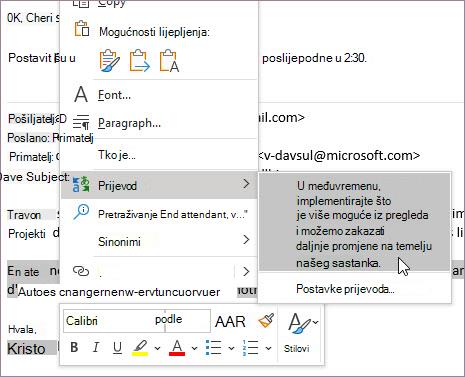Viewport: 465px width, 377px height.
Task: Click the Font letter A icon
Action: click(81, 95)
